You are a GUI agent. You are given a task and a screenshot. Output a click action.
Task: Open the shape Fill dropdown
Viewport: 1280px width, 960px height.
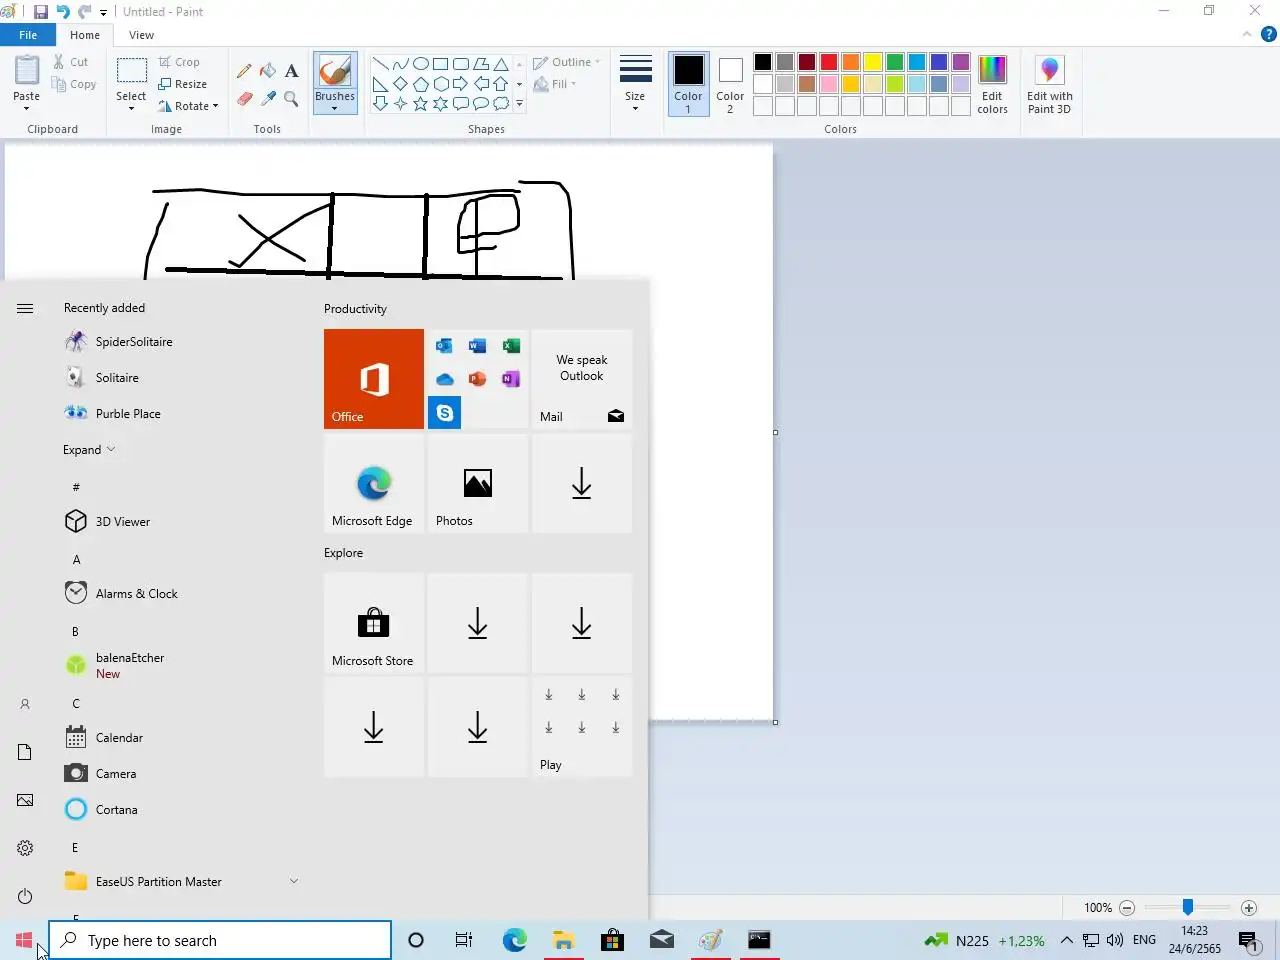(555, 84)
